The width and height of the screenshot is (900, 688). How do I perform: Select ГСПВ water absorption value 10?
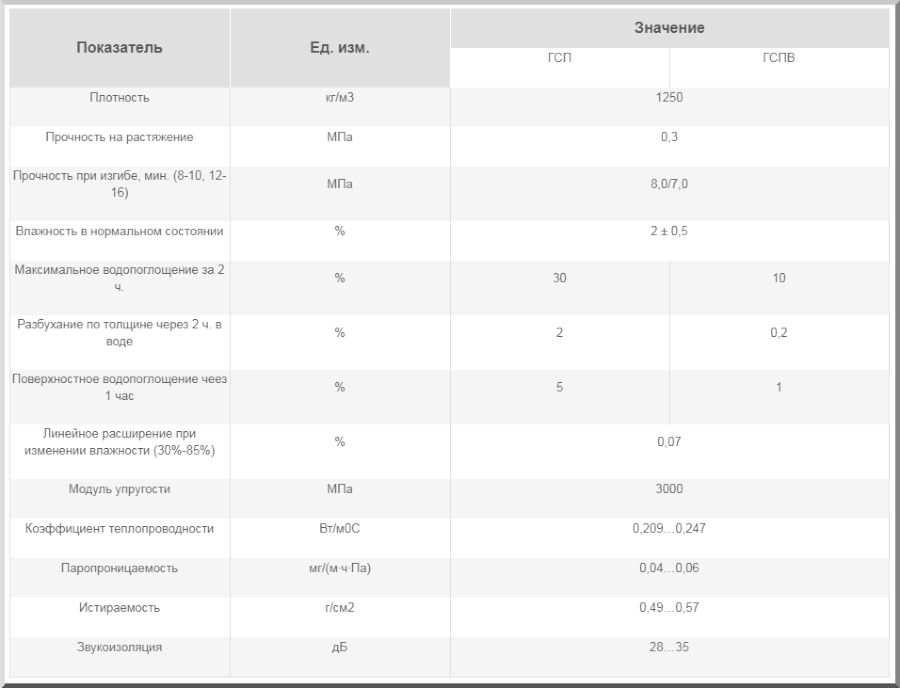tap(779, 278)
